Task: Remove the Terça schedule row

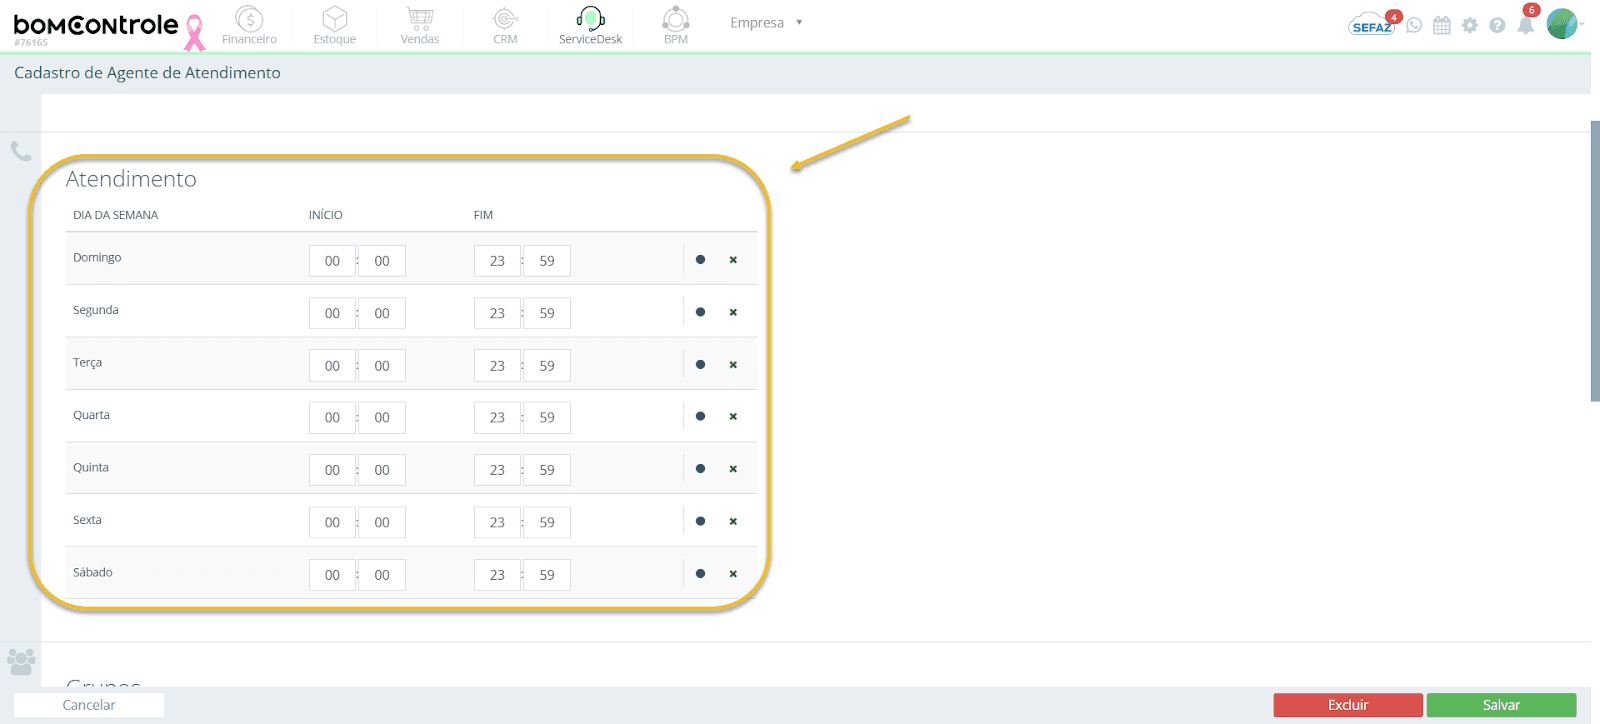Action: 733,365
